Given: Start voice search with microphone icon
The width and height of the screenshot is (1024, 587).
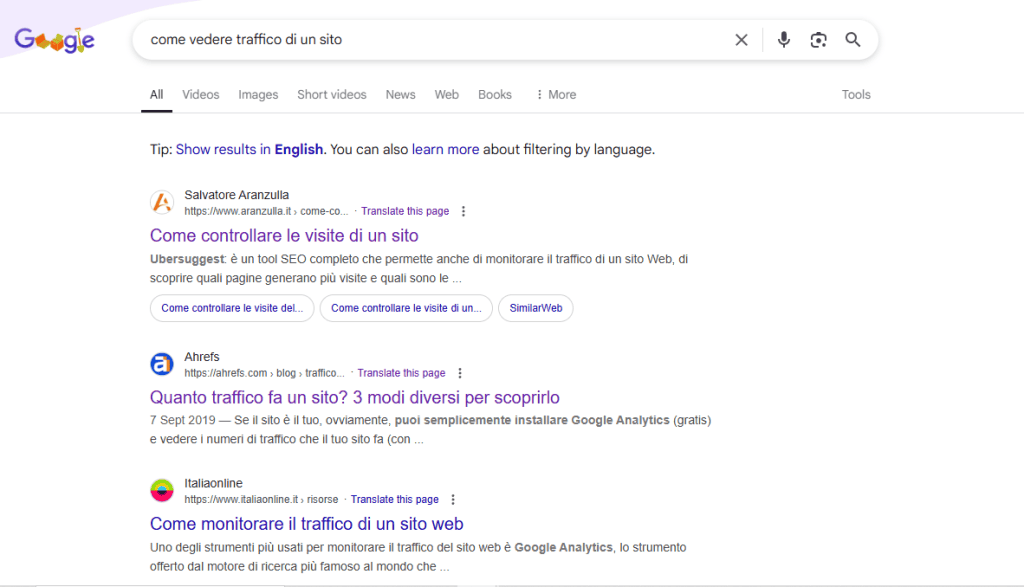Looking at the screenshot, I should [x=784, y=40].
